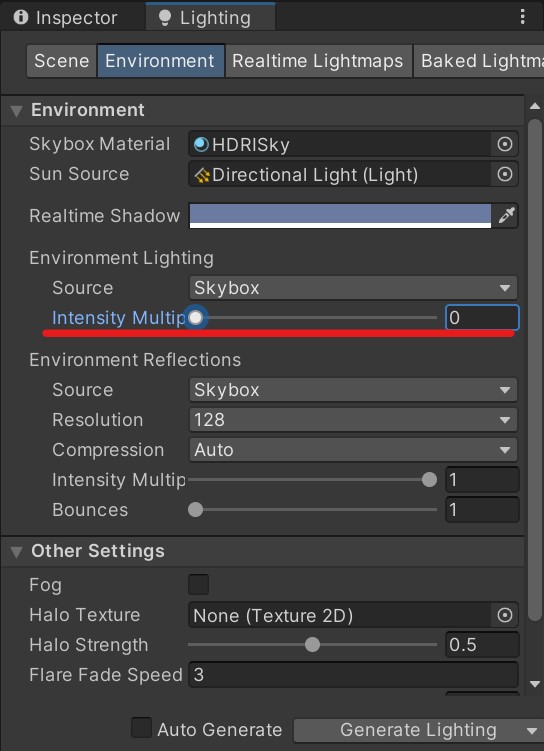Open the Sun Source object picker
Screen dimensions: 544x751
coord(505,174)
